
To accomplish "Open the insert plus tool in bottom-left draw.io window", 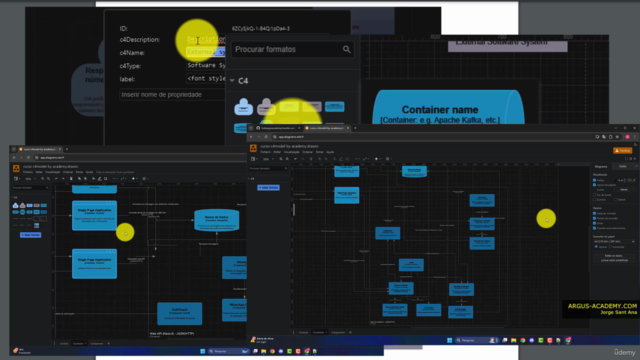I will coord(134,179).
